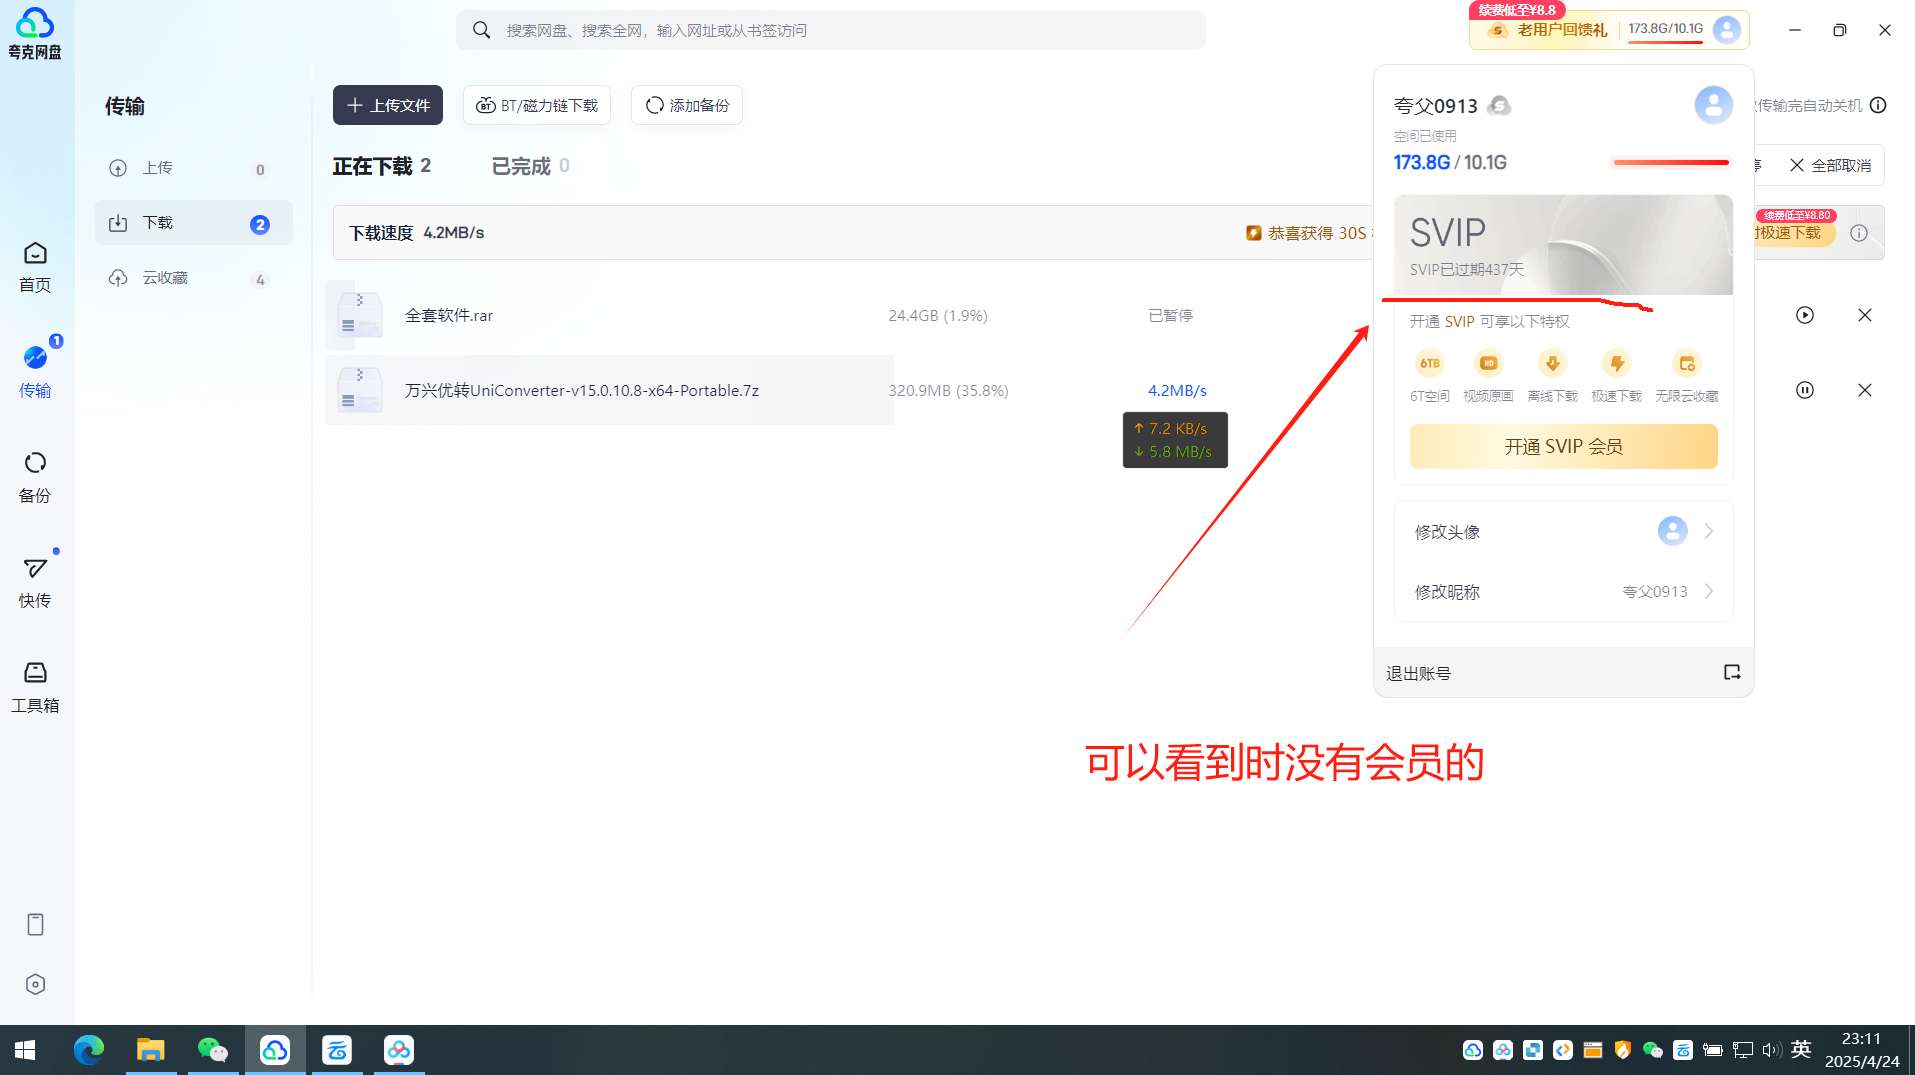Open the 备份 backup section
Screen dimensions: 1915x1075
tap(35, 477)
